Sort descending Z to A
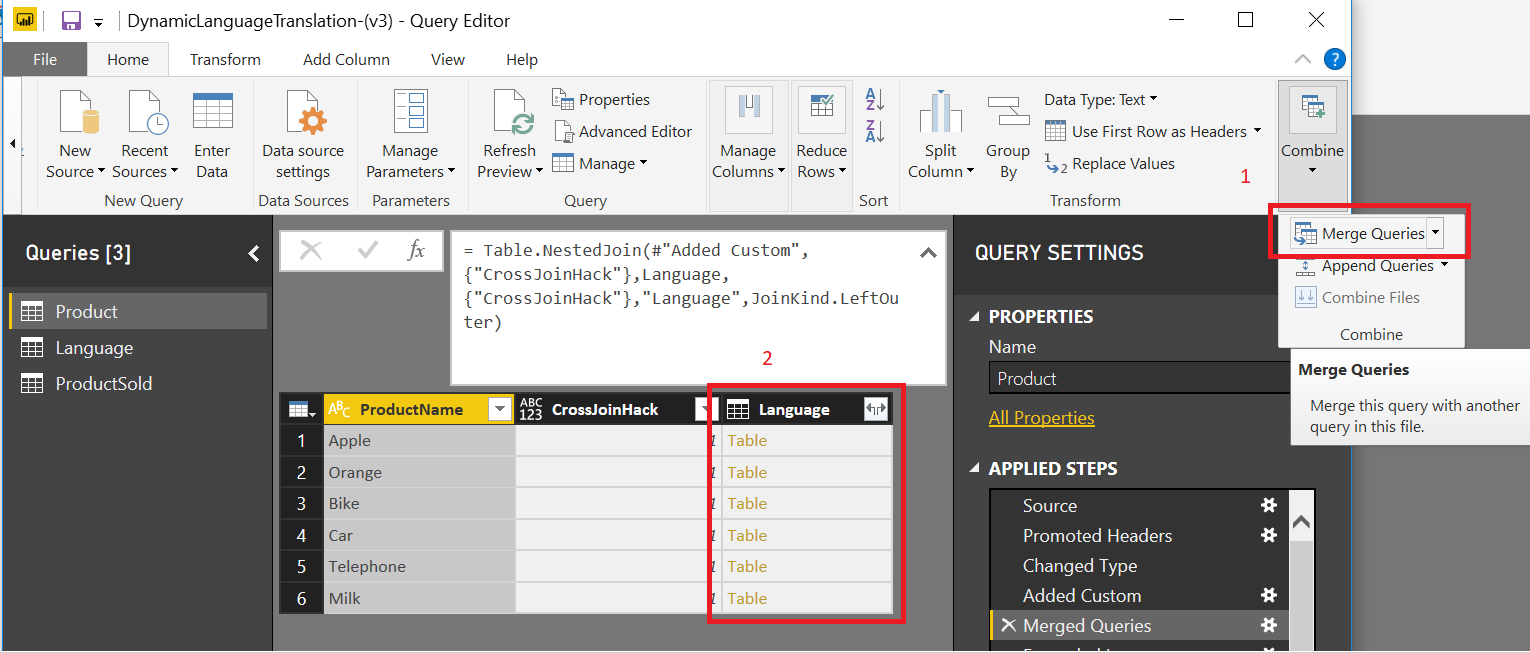 click(875, 131)
